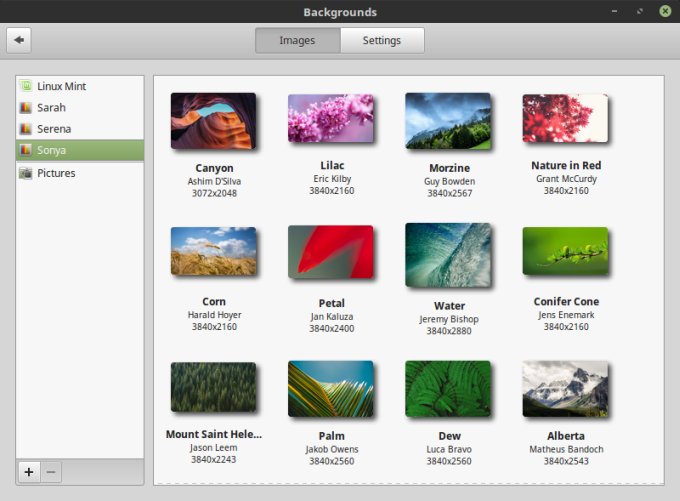The image size is (680, 501).
Task: Open the Pictures folder in sidebar
Action: 56,173
